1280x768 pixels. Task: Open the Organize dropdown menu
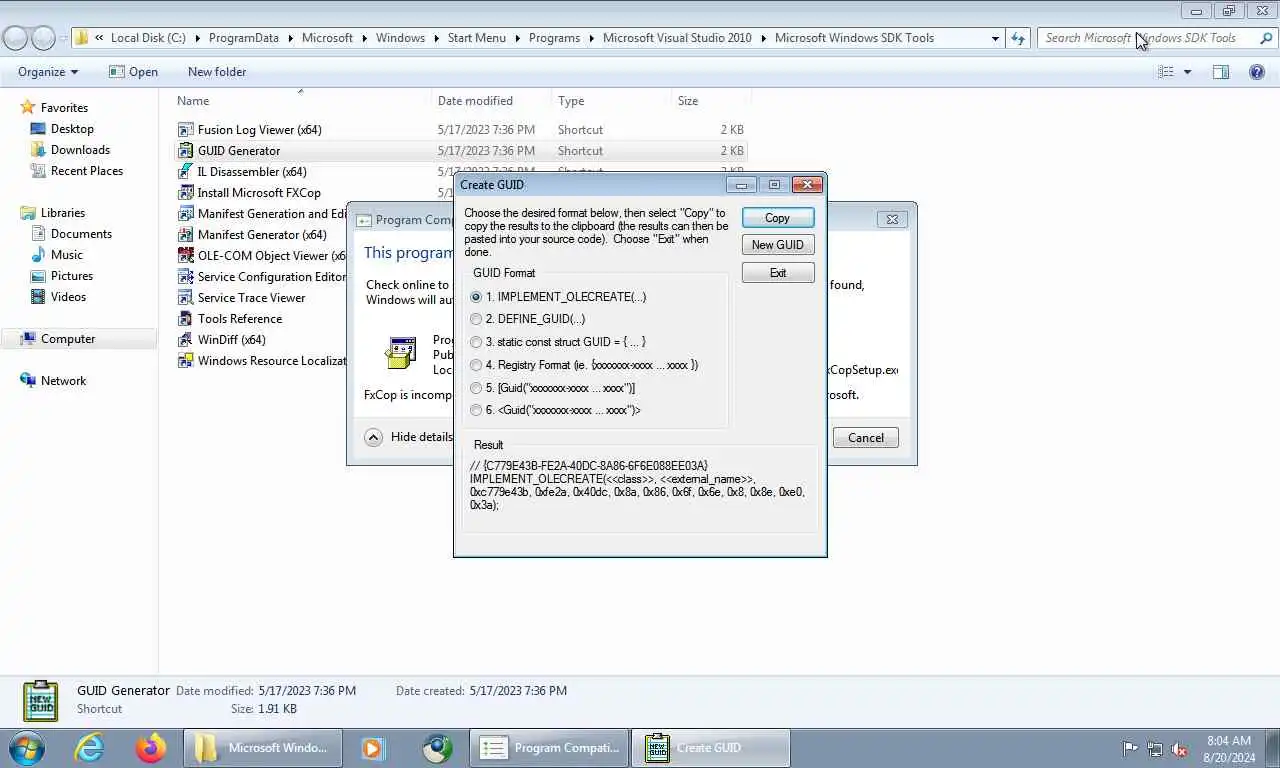[x=48, y=72]
